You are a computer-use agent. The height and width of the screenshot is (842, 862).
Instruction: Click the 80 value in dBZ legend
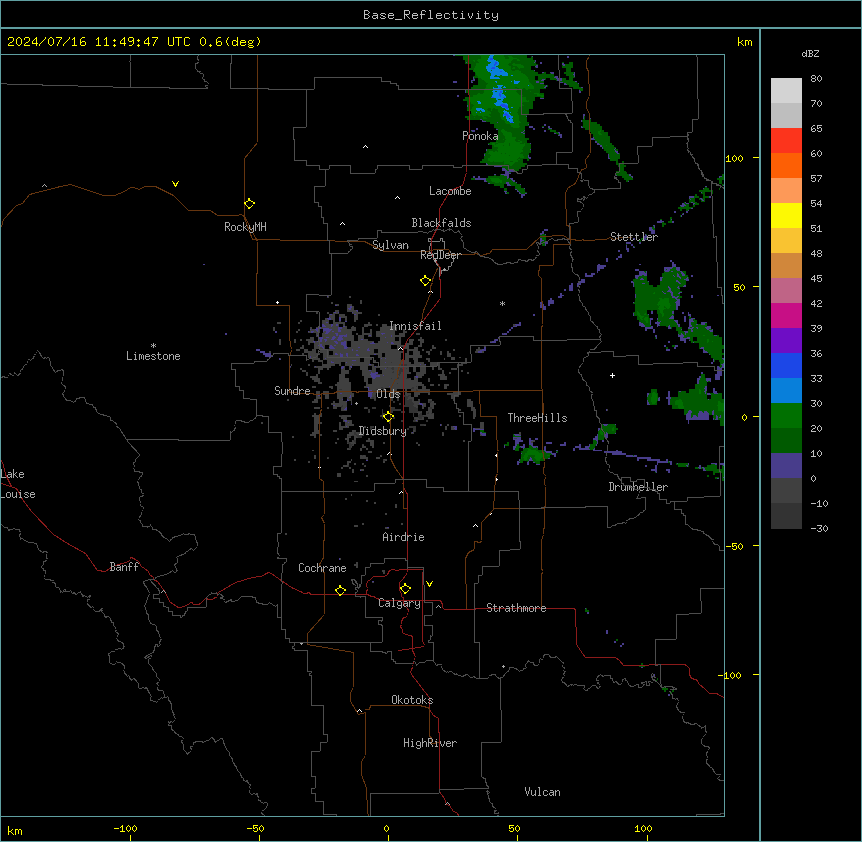click(x=816, y=79)
